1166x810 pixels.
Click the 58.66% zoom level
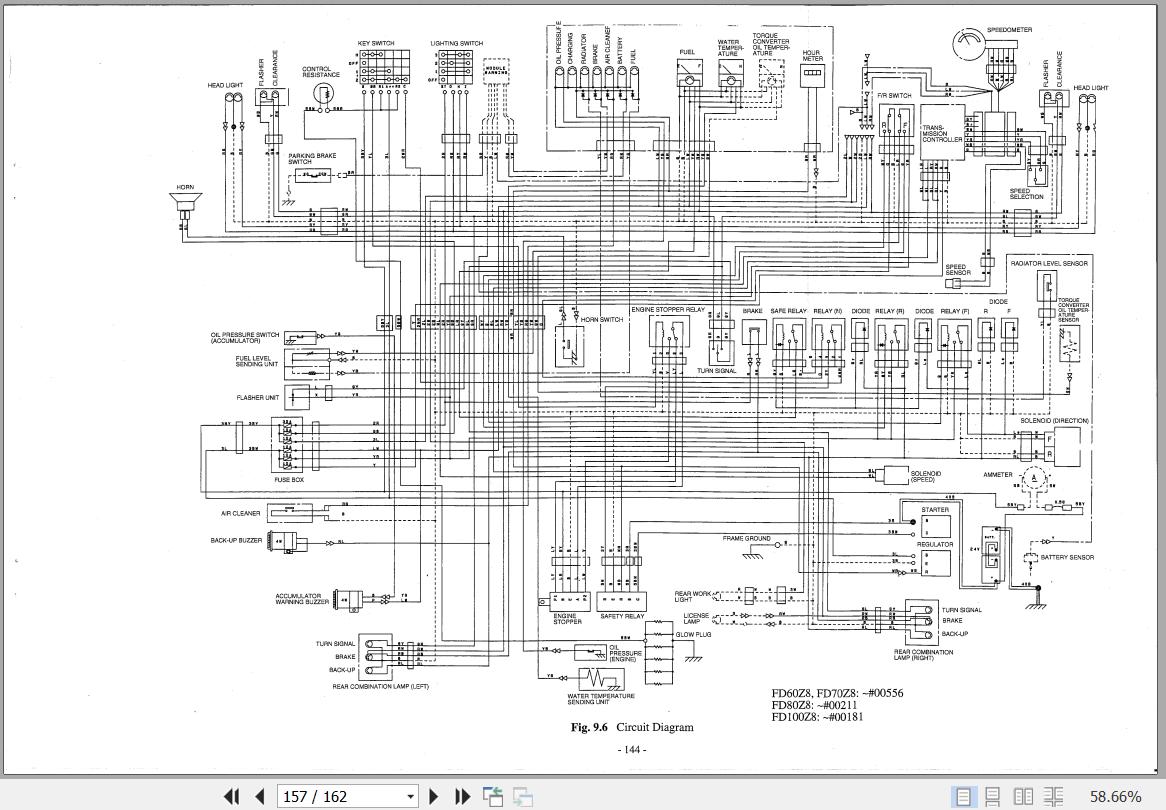(x=1115, y=797)
